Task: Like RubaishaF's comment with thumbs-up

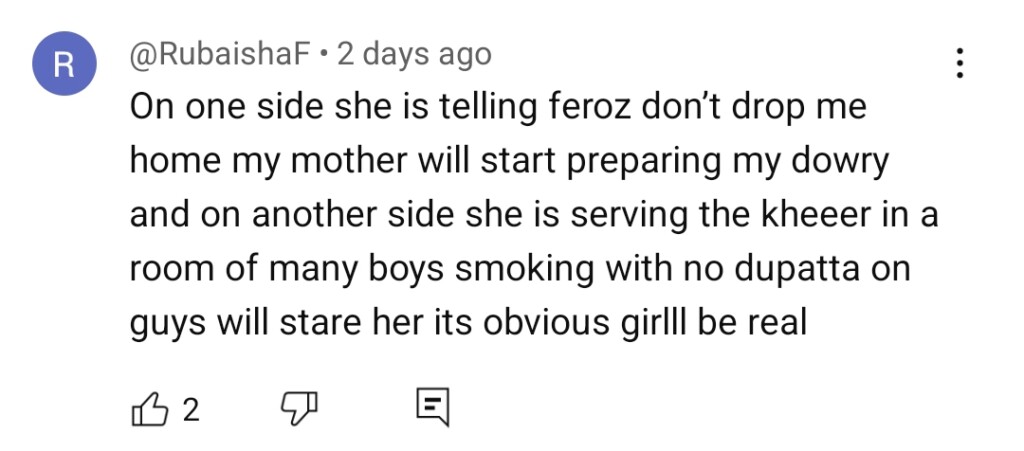Action: click(x=147, y=408)
